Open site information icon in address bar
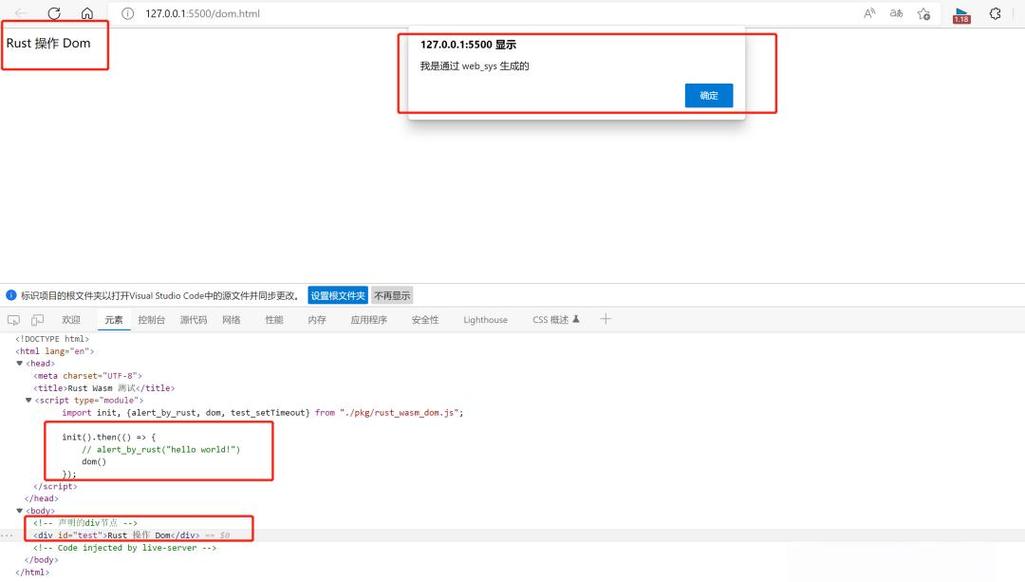 click(127, 13)
